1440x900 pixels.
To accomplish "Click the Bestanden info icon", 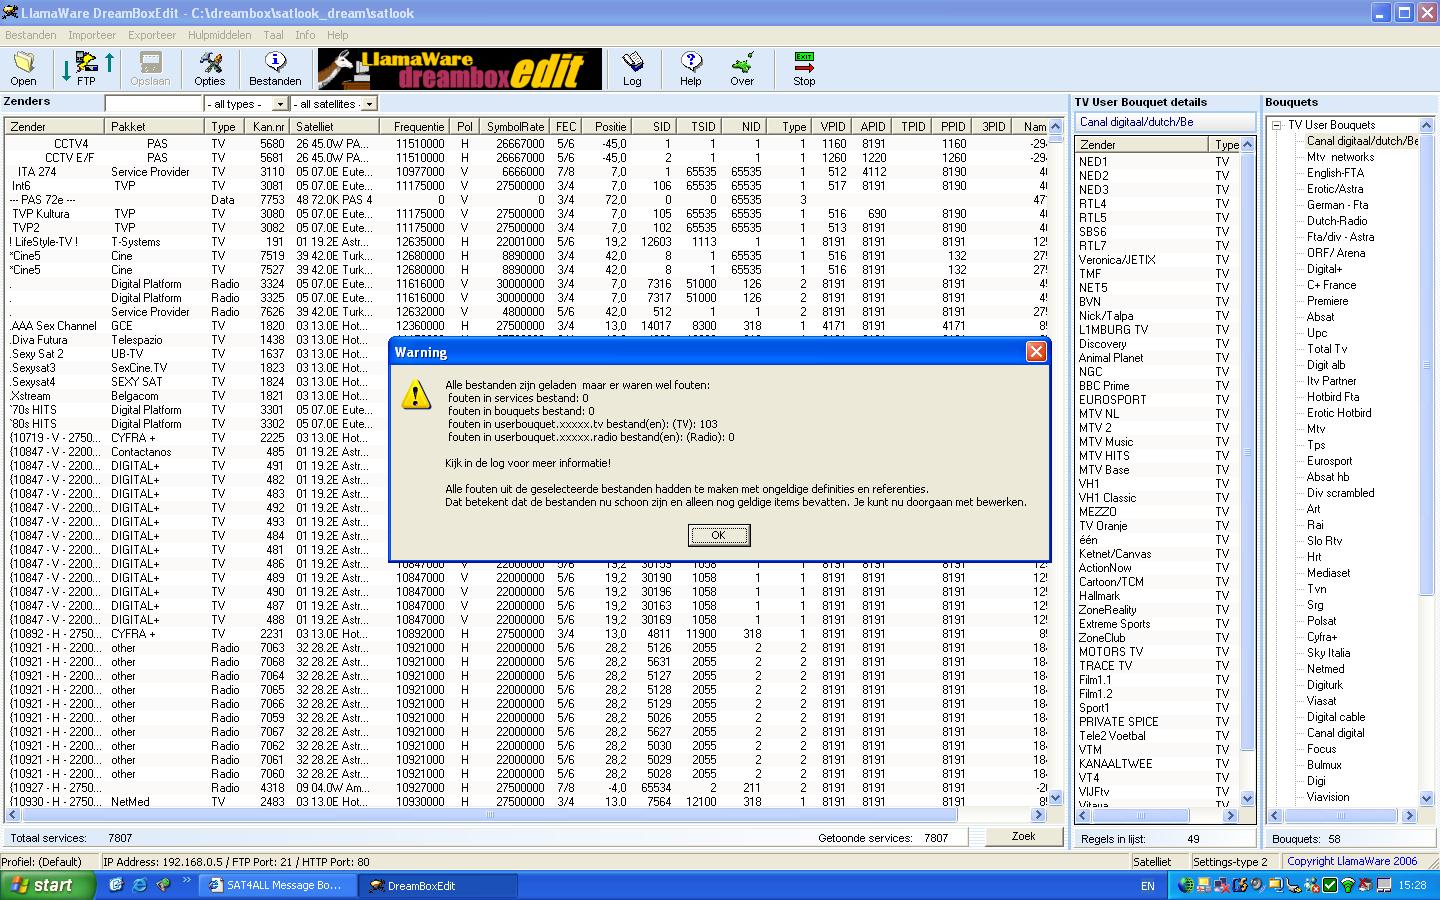I will tap(275, 69).
